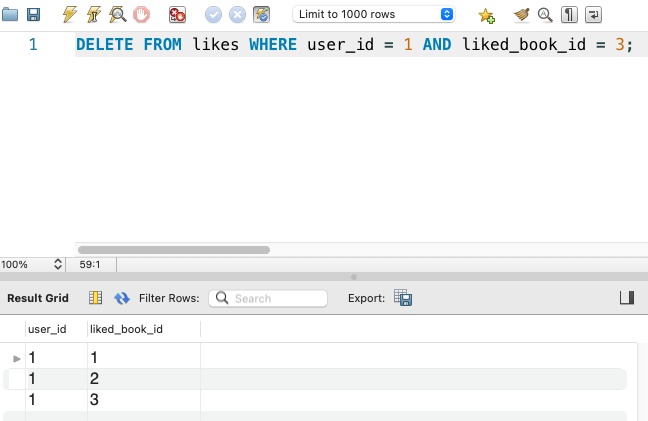Click the DELETE keyword in editor
The width and height of the screenshot is (648, 421).
point(105,44)
